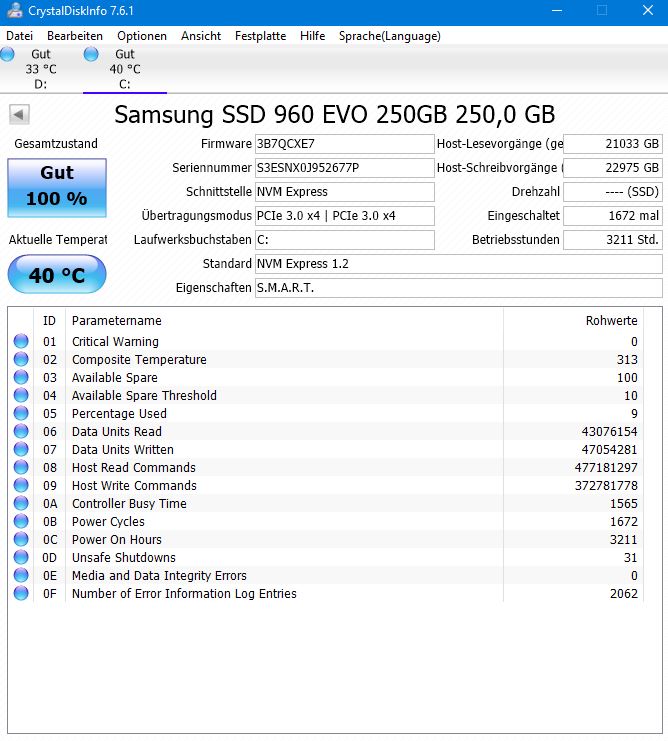668x741 pixels.
Task: Click the Rohwerte column header
Action: (x=574, y=321)
